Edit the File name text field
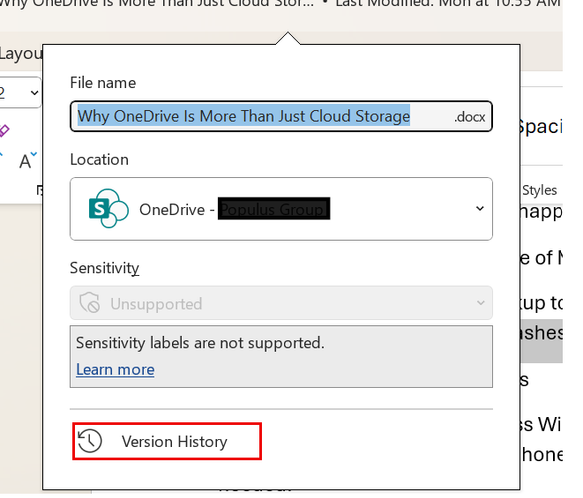 point(281,116)
